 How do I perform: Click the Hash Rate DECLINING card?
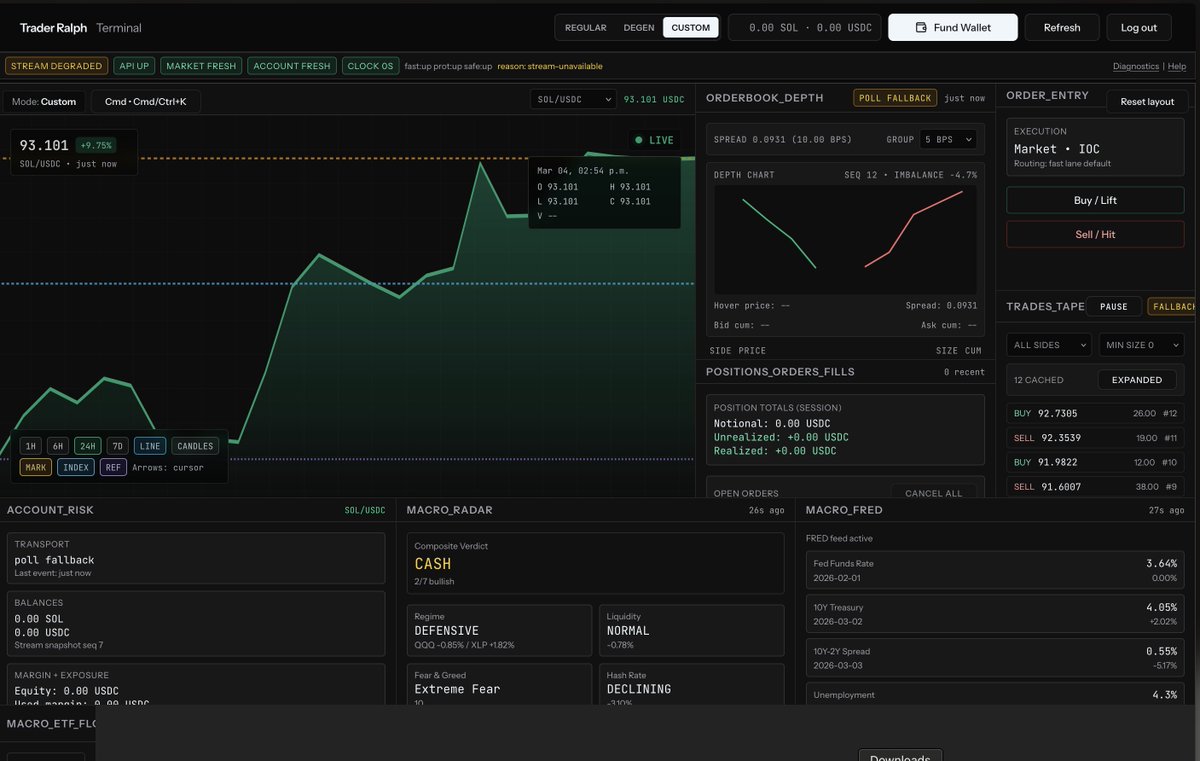(x=692, y=684)
